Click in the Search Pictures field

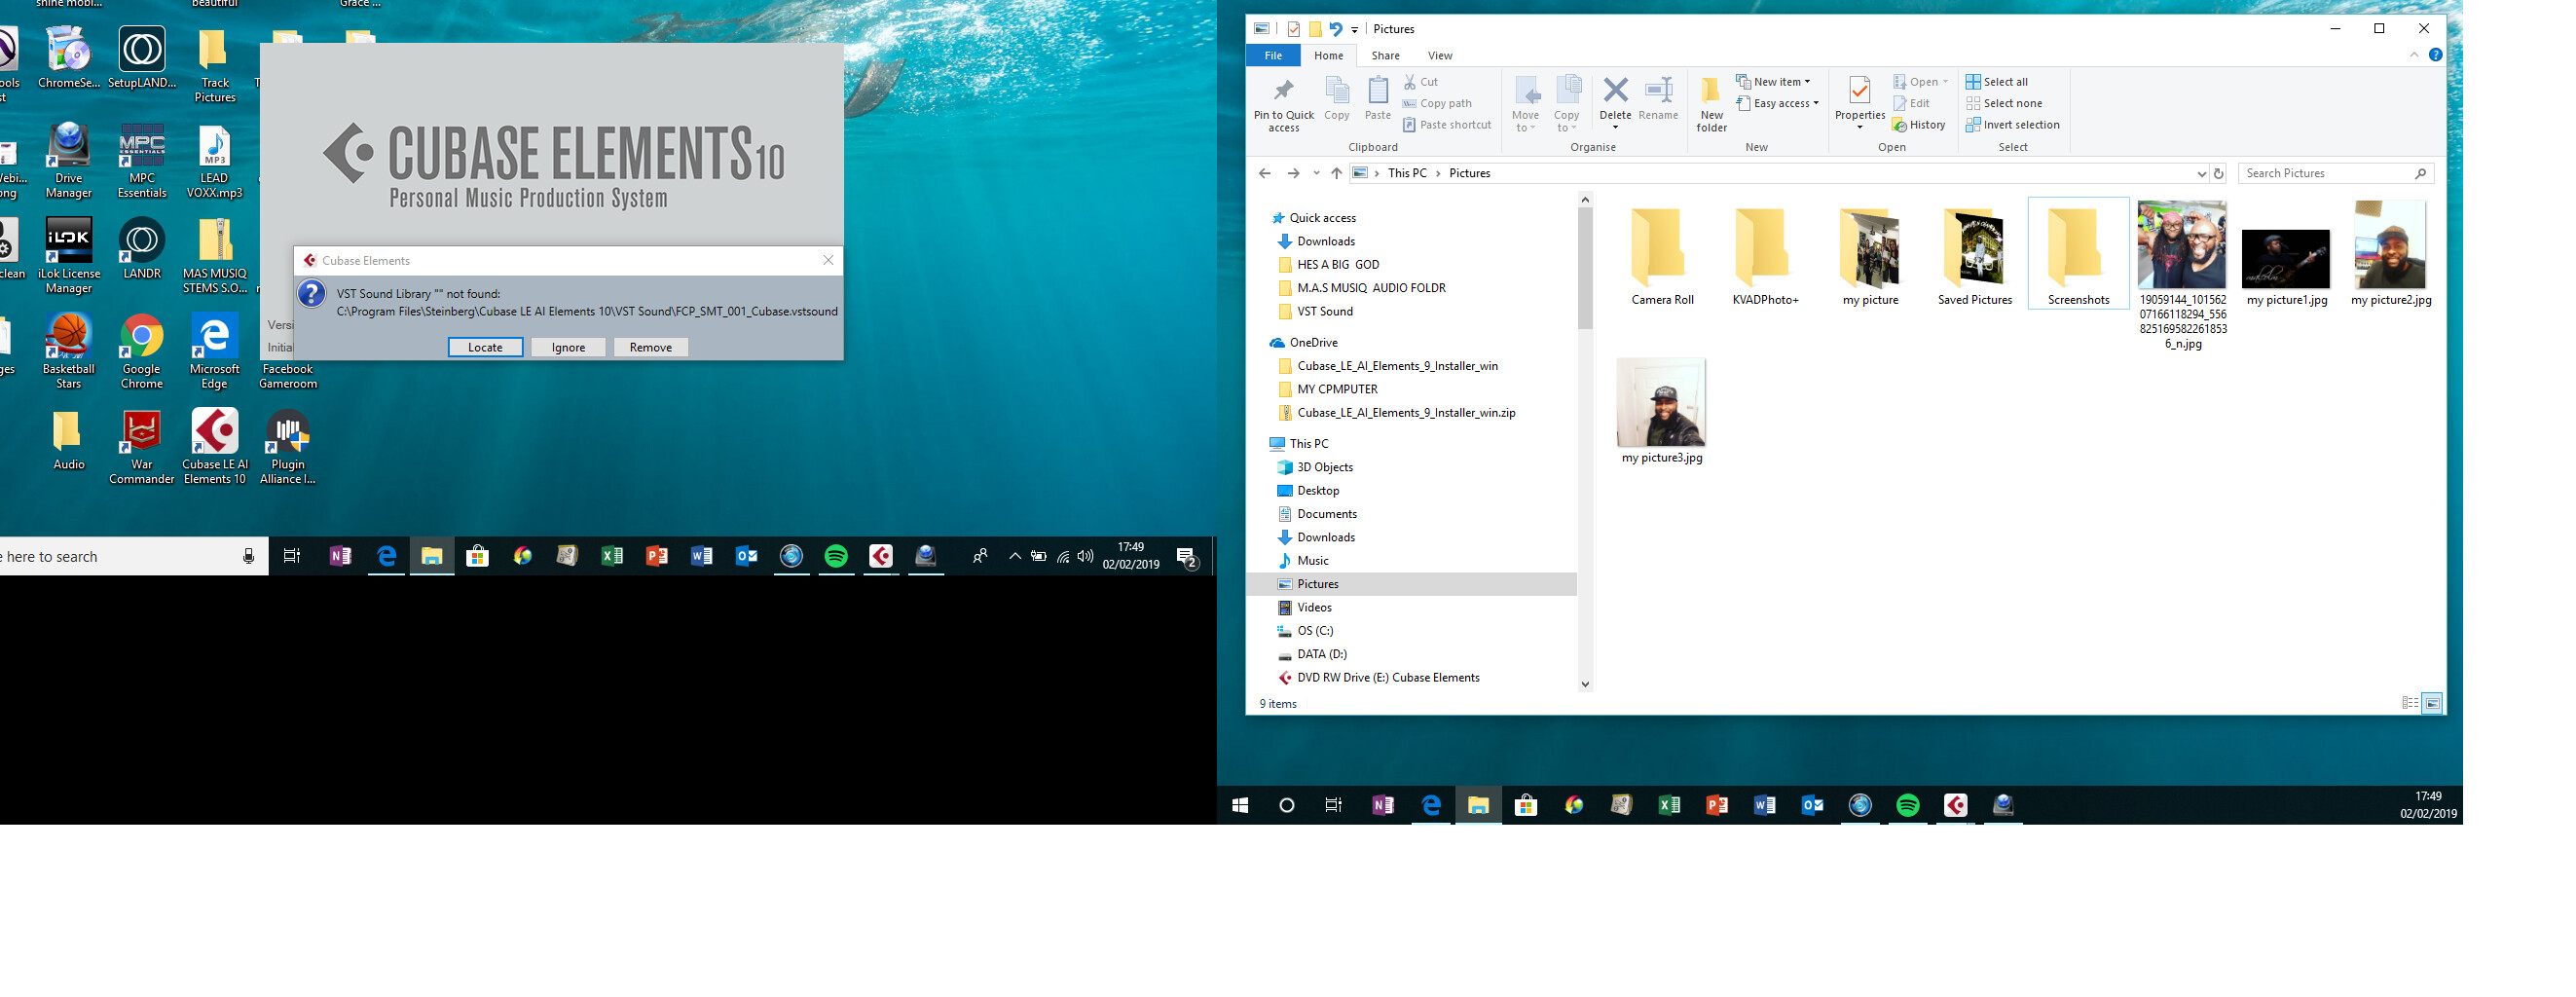(2335, 173)
